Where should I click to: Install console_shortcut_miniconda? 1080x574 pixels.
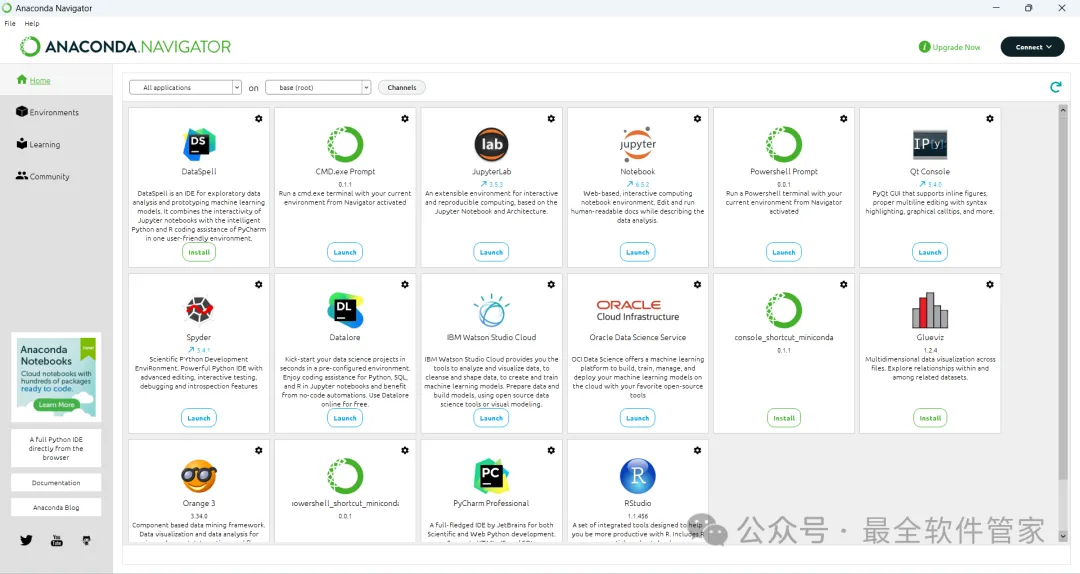pos(784,418)
